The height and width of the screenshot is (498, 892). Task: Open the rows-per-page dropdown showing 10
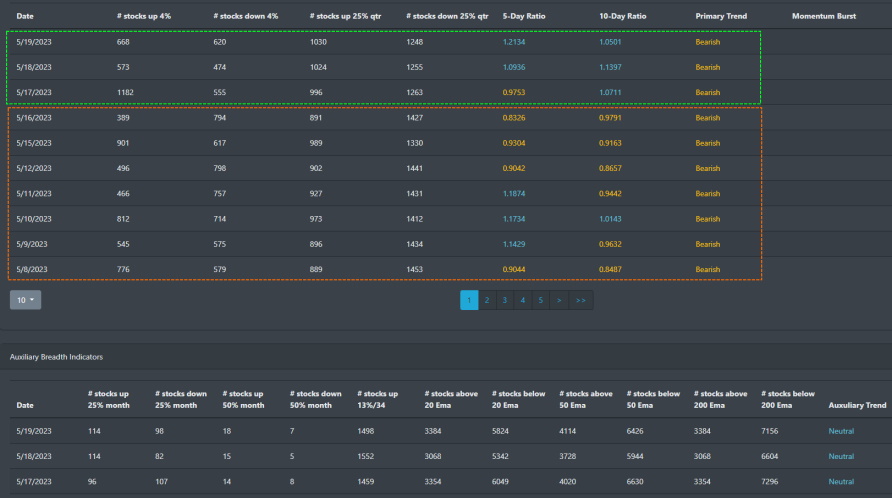pos(25,300)
